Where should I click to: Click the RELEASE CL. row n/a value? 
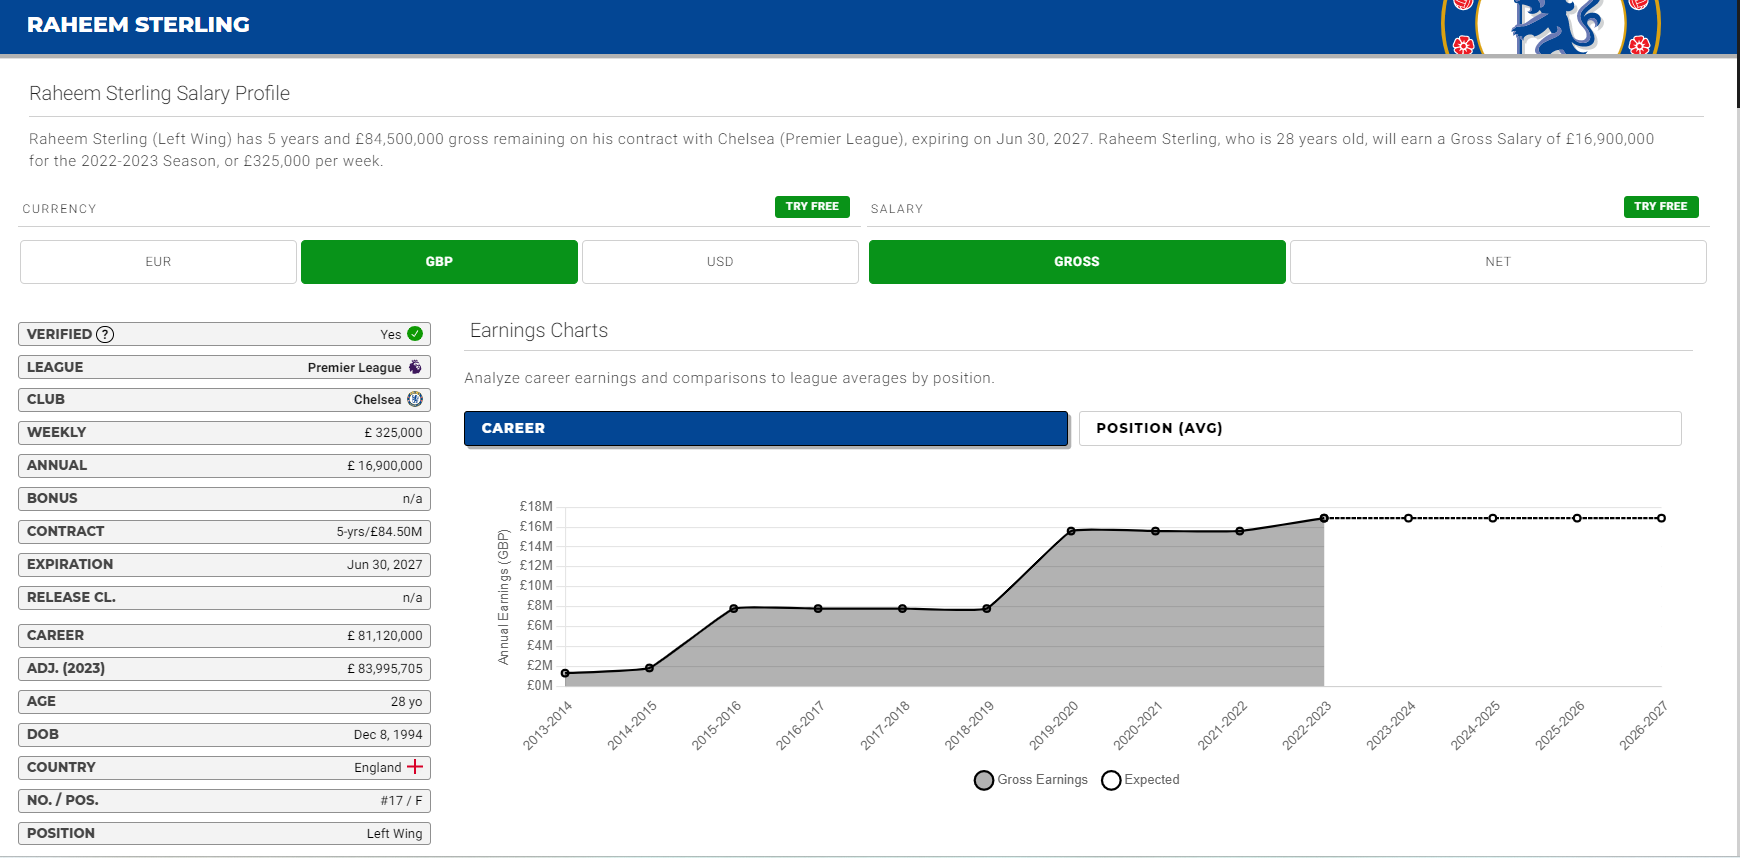412,597
